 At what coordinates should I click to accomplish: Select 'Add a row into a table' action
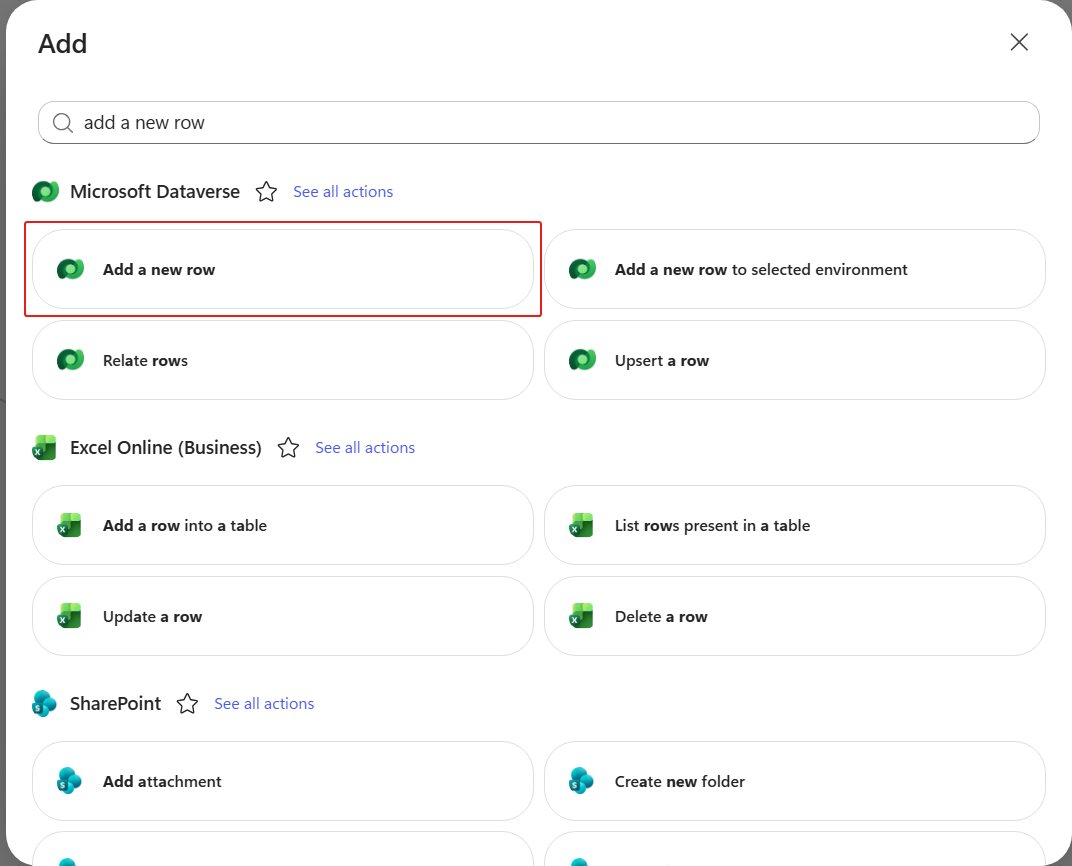[282, 525]
